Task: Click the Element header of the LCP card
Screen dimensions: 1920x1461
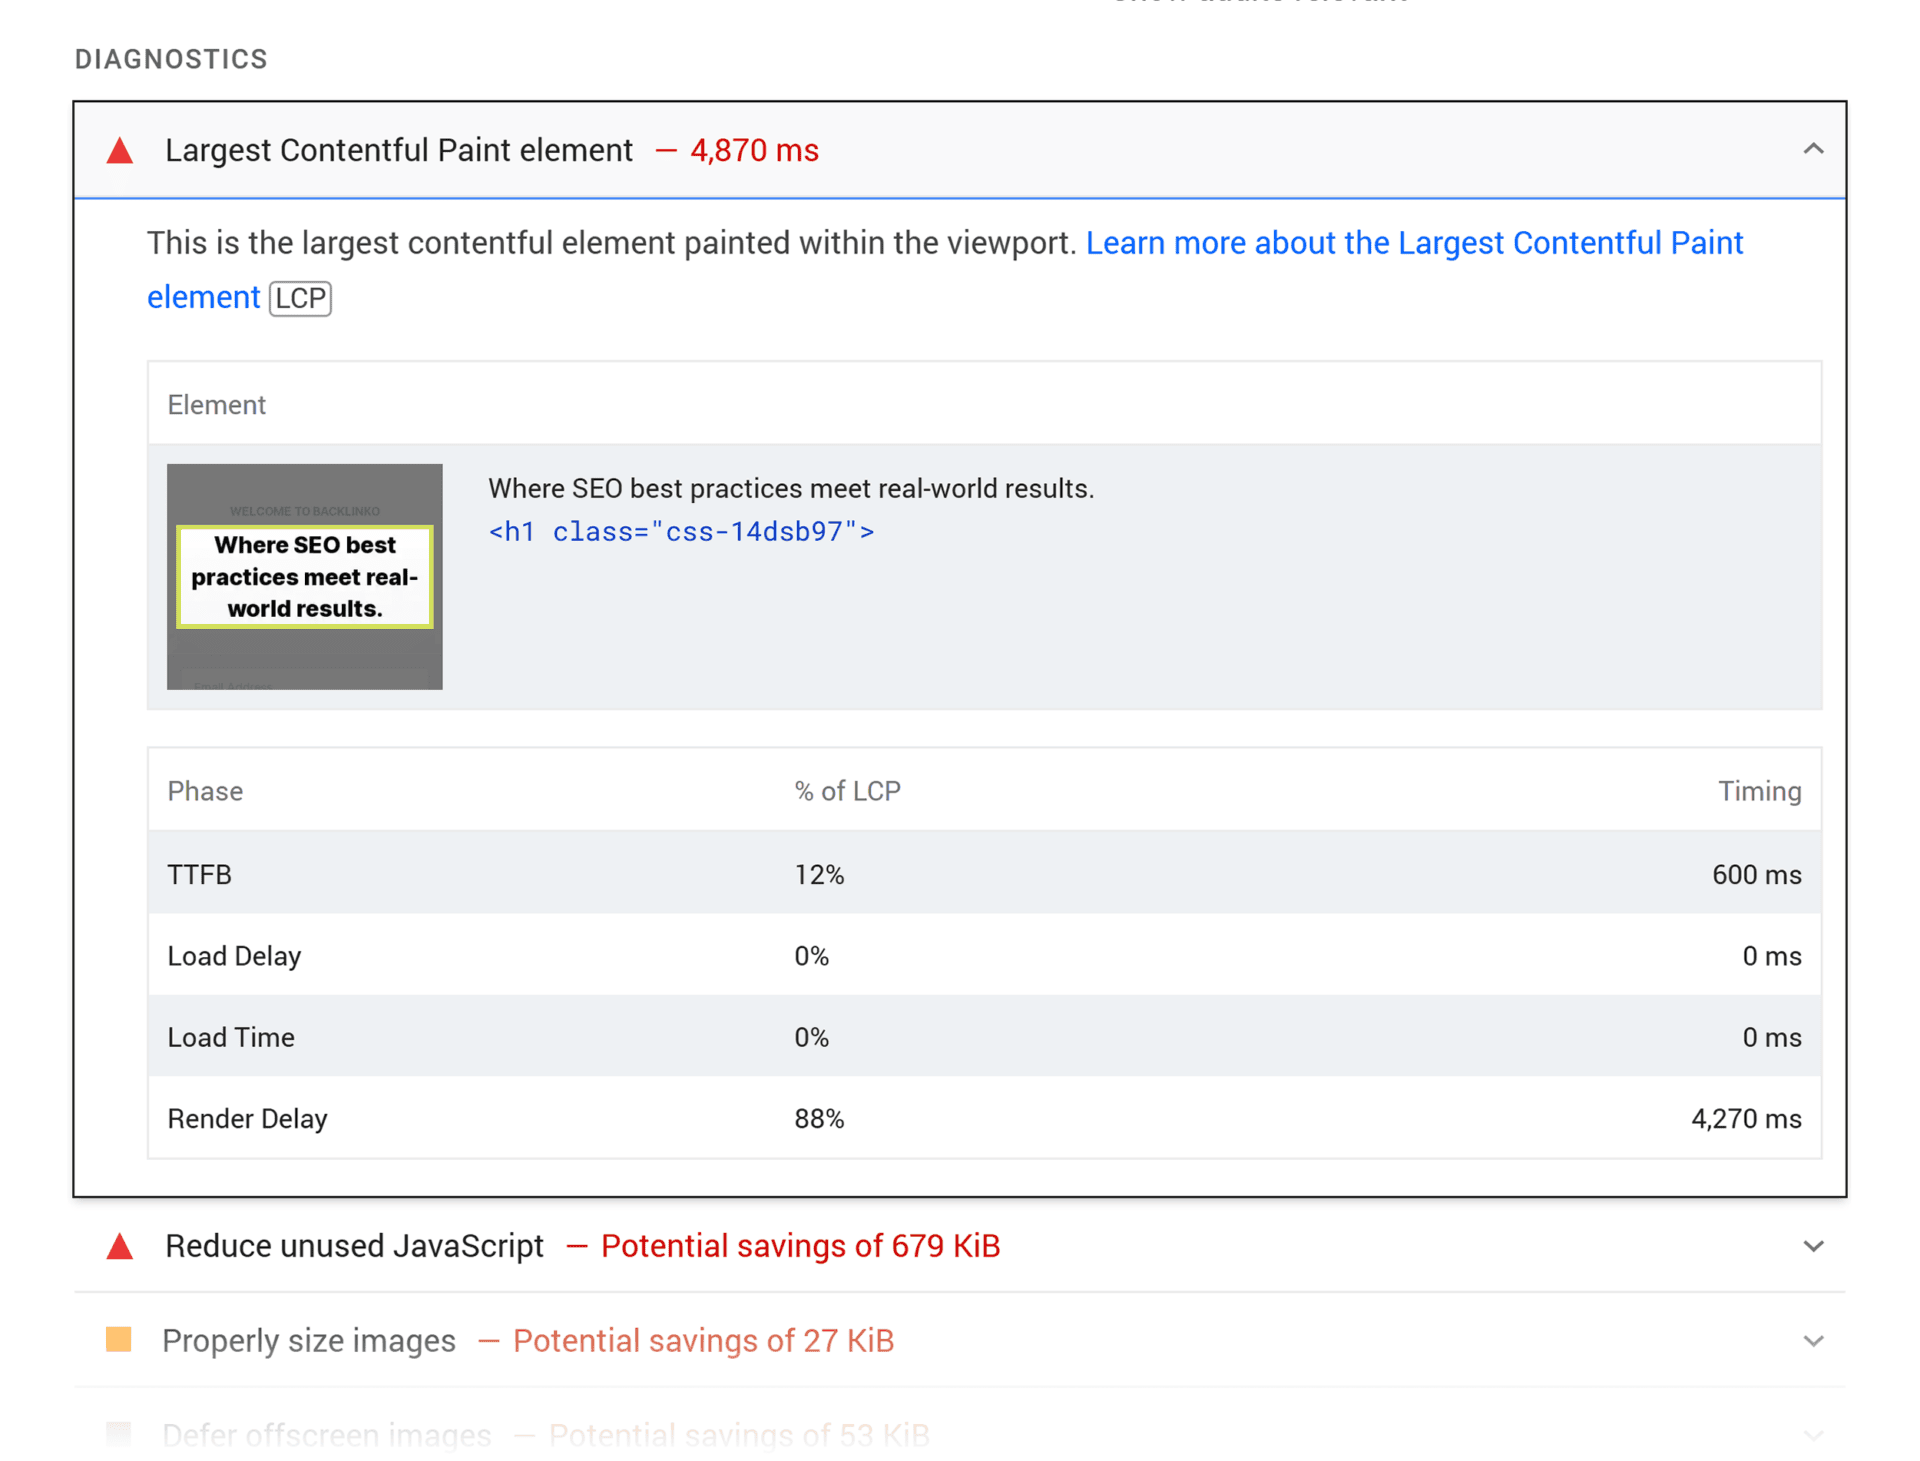Action: [x=216, y=404]
